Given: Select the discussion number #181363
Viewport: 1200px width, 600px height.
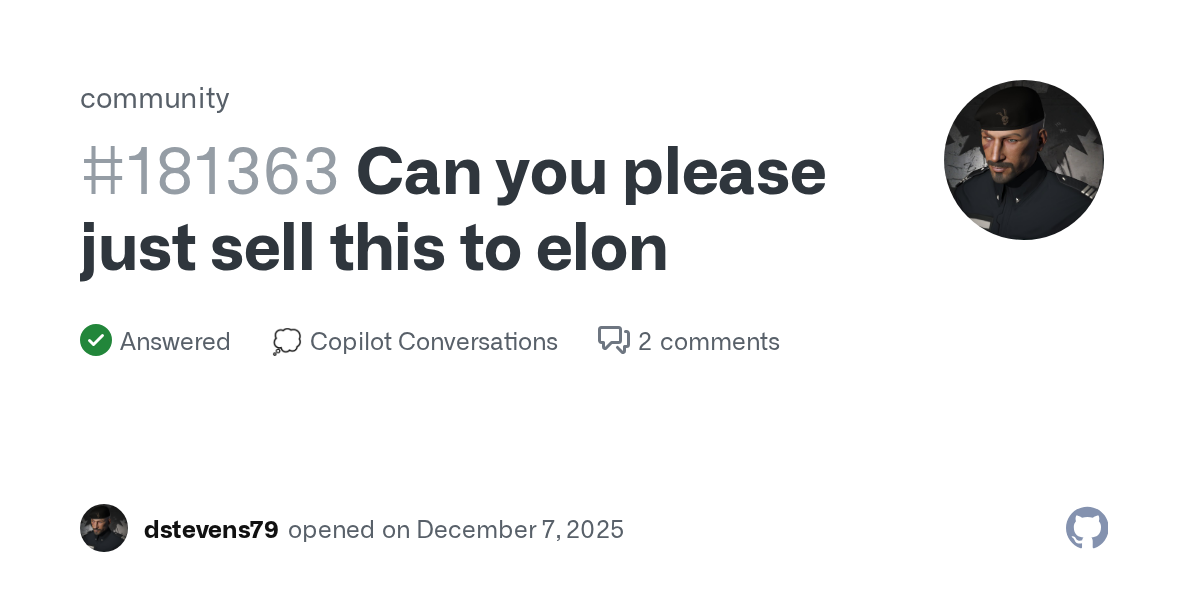Looking at the screenshot, I should [x=210, y=172].
